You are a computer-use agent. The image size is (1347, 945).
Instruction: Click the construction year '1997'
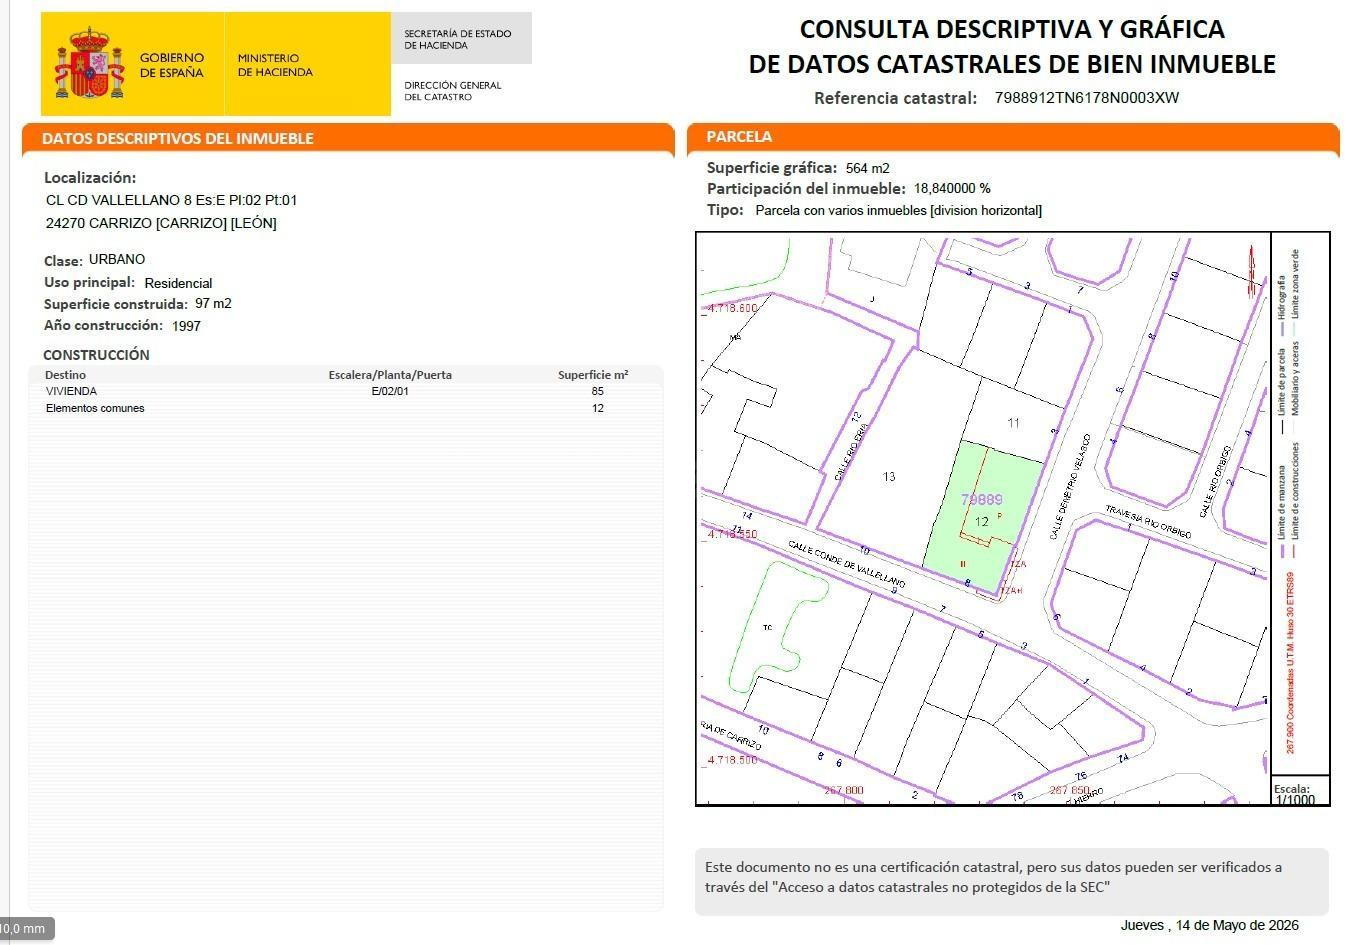click(186, 326)
